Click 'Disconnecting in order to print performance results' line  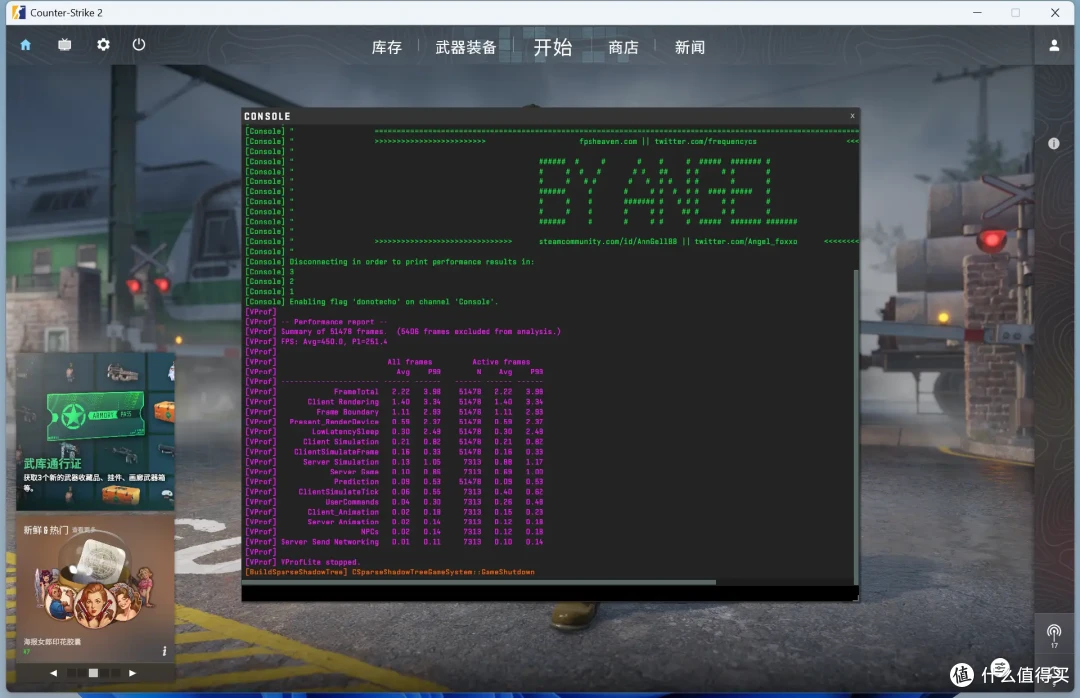click(411, 262)
